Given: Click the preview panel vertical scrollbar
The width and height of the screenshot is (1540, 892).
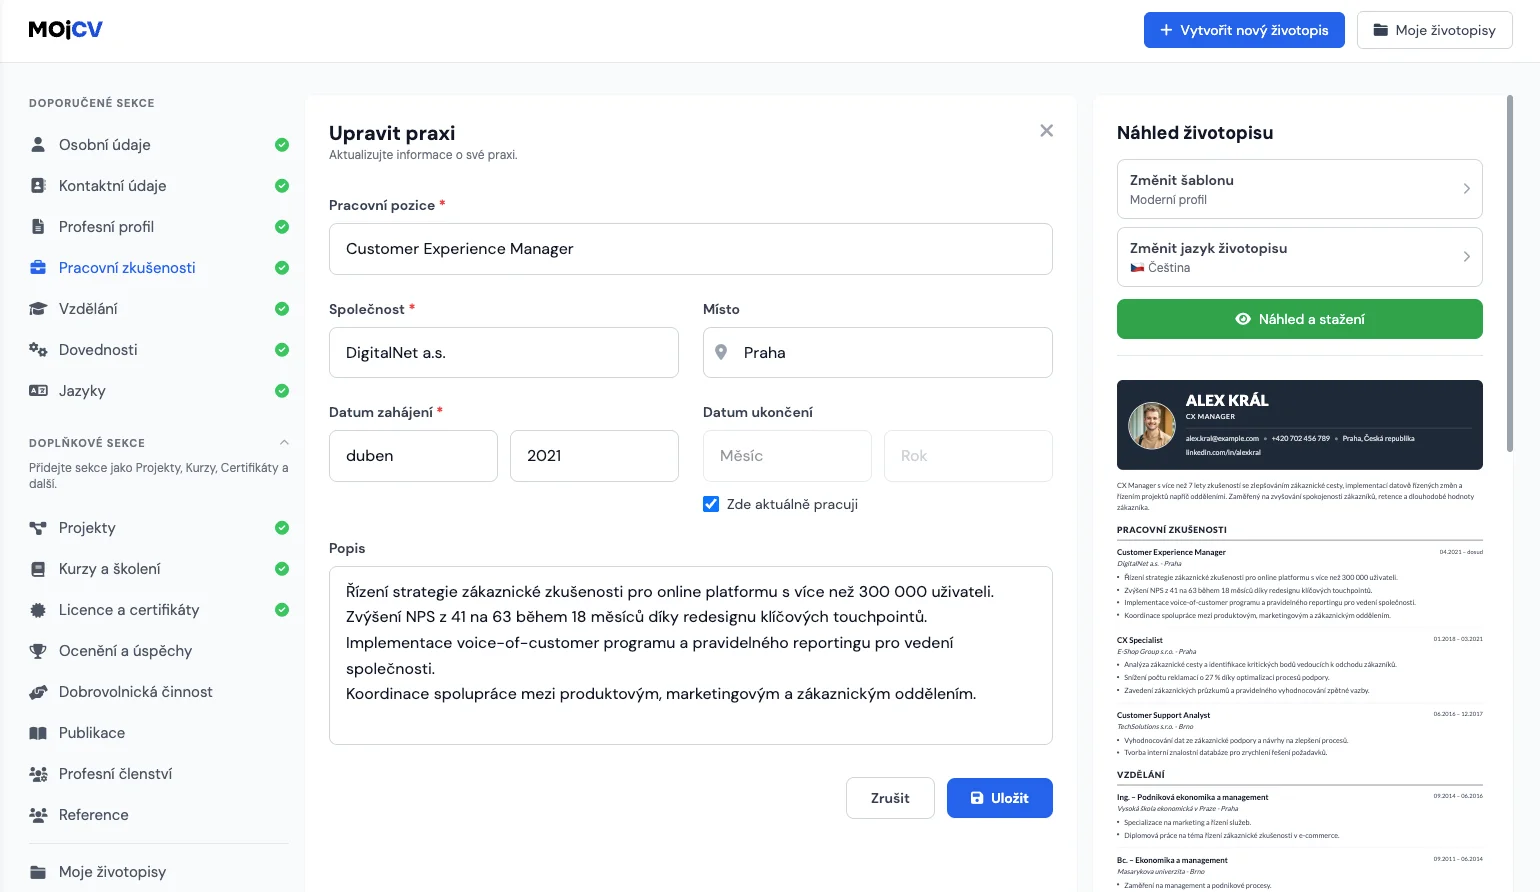Looking at the screenshot, I should (x=1510, y=273).
